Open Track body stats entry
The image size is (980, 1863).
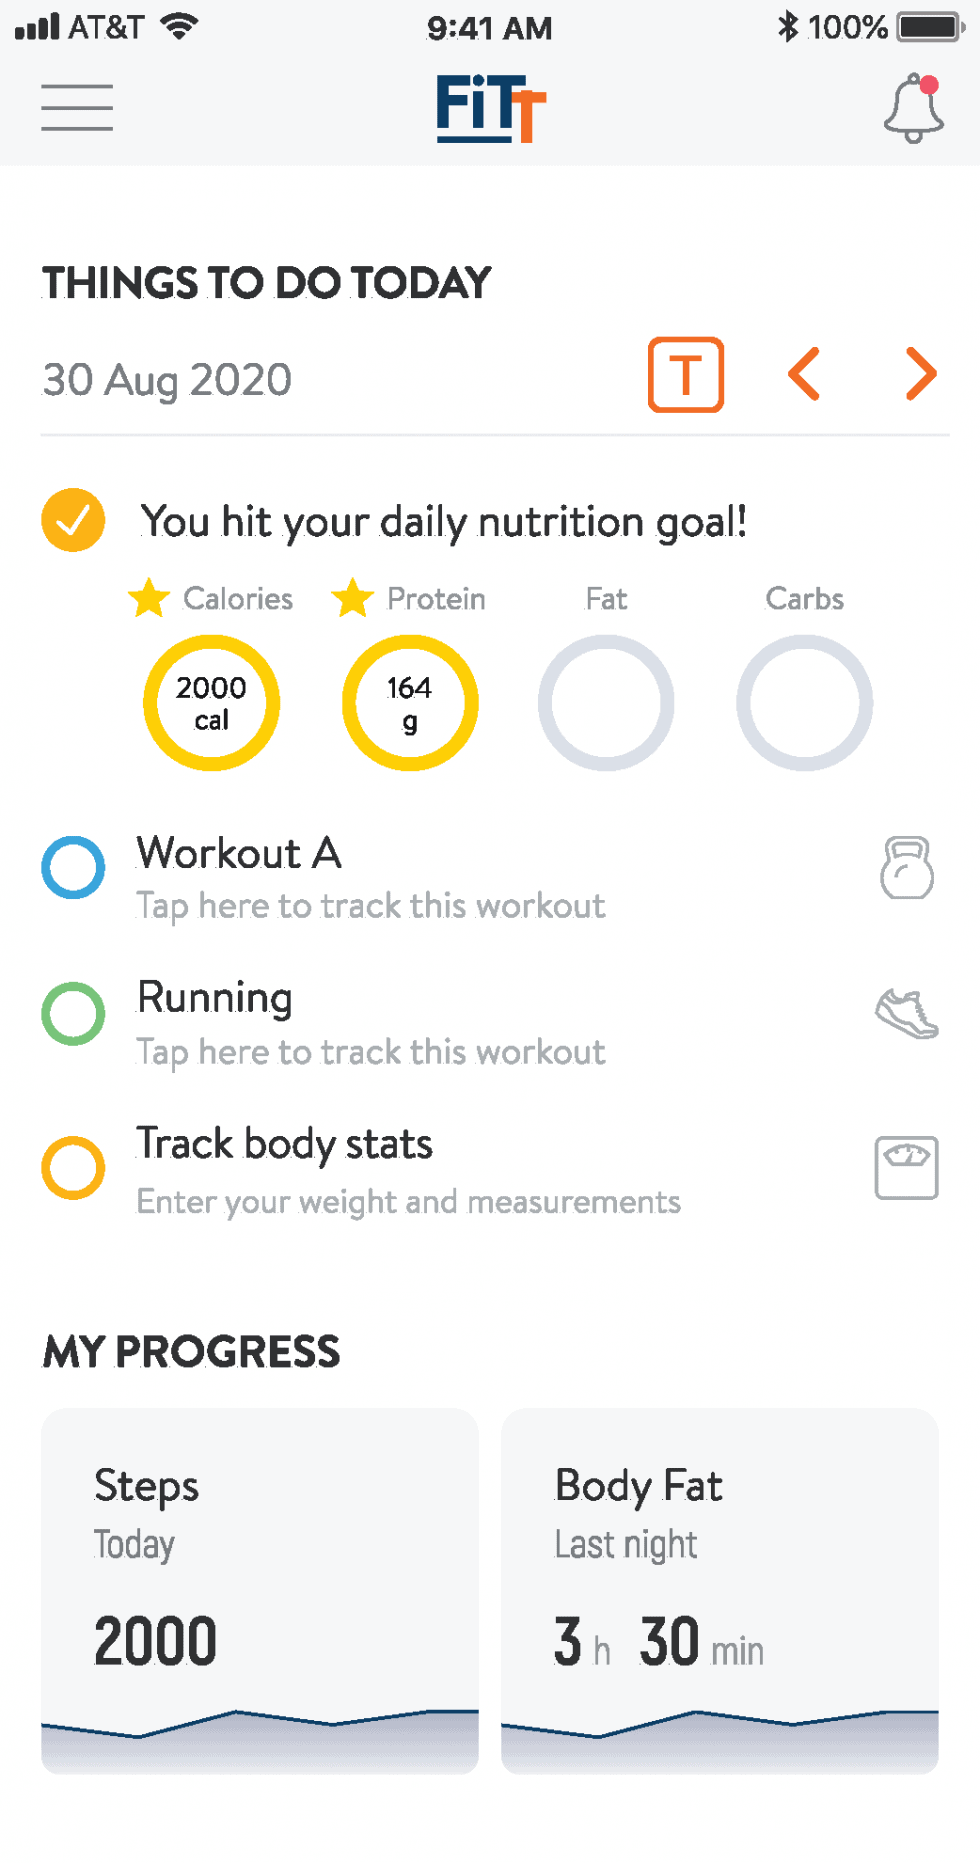click(x=408, y=1169)
